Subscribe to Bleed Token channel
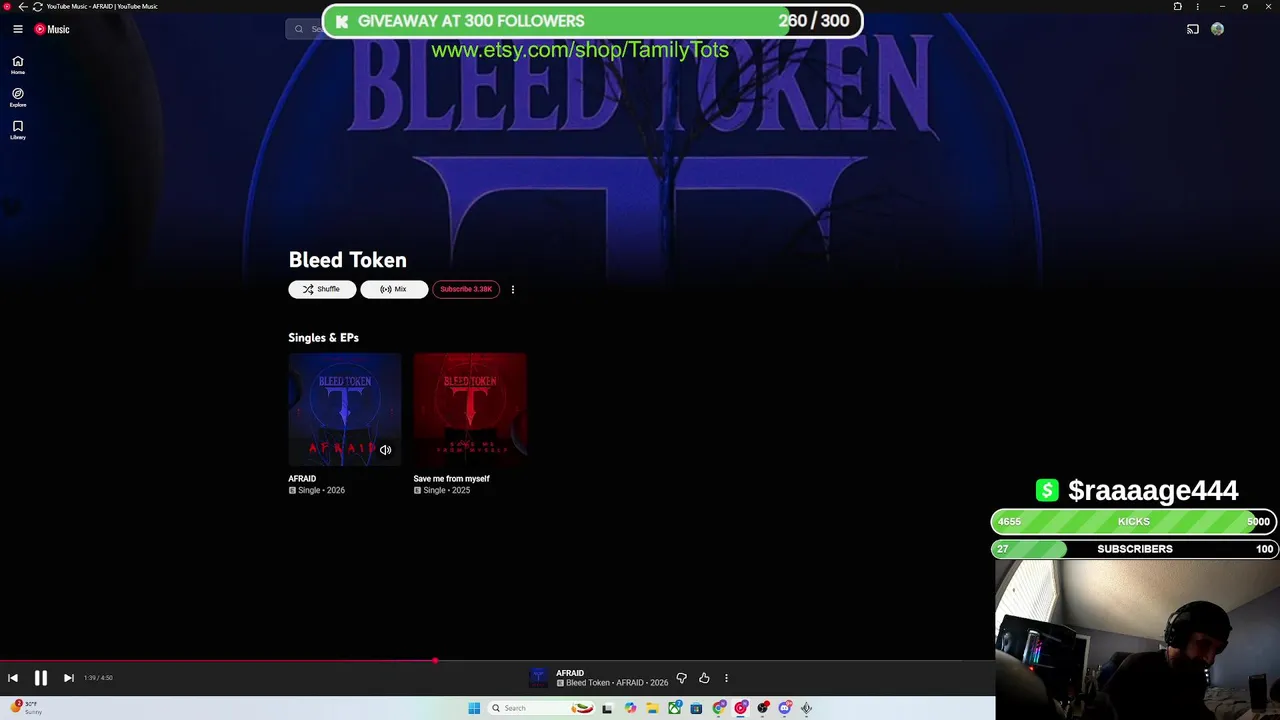This screenshot has width=1280, height=720. pyautogui.click(x=466, y=289)
